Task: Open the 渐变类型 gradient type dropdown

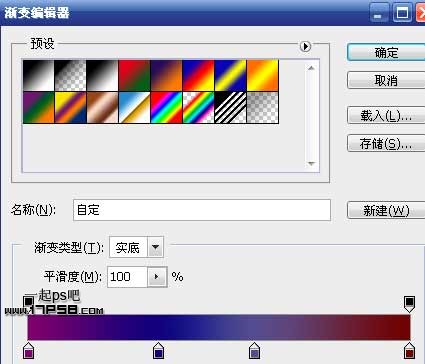Action: coord(155,247)
